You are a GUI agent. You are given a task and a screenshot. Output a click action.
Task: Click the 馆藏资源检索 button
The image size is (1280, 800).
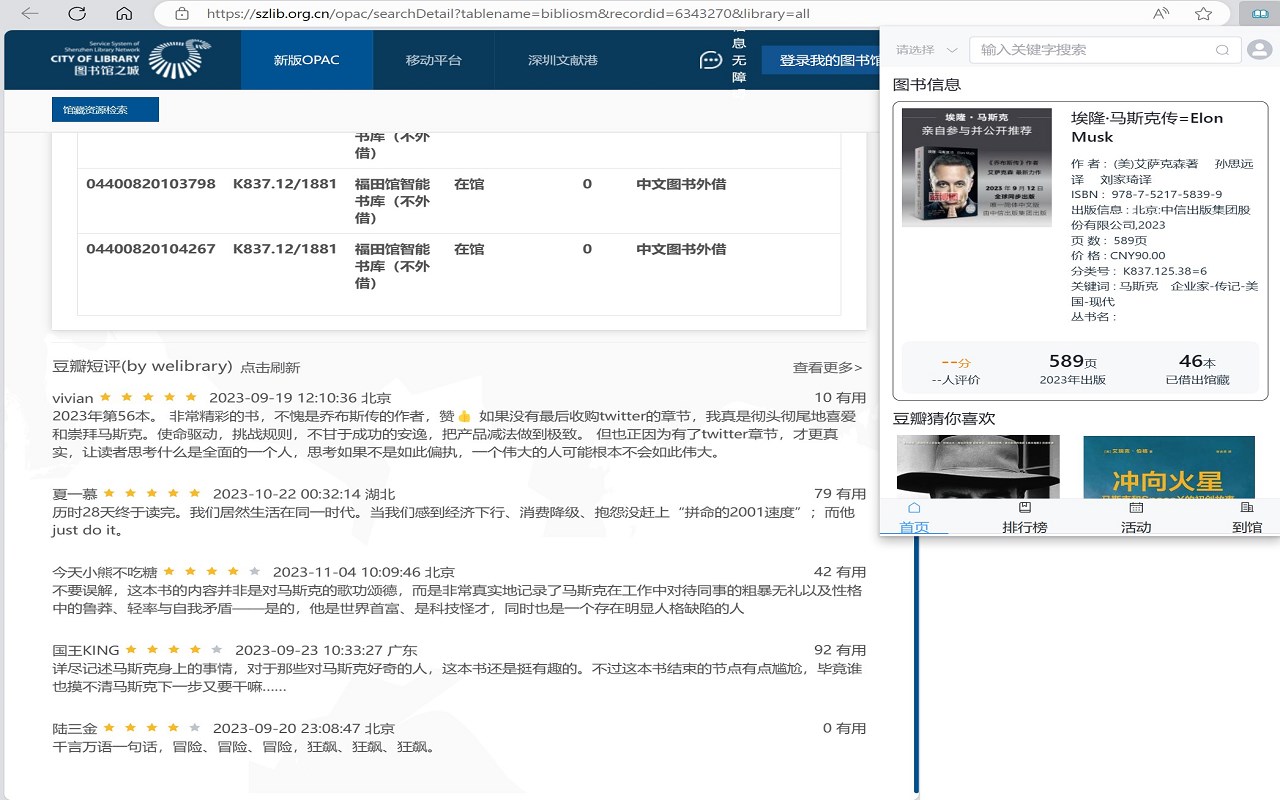coord(105,110)
